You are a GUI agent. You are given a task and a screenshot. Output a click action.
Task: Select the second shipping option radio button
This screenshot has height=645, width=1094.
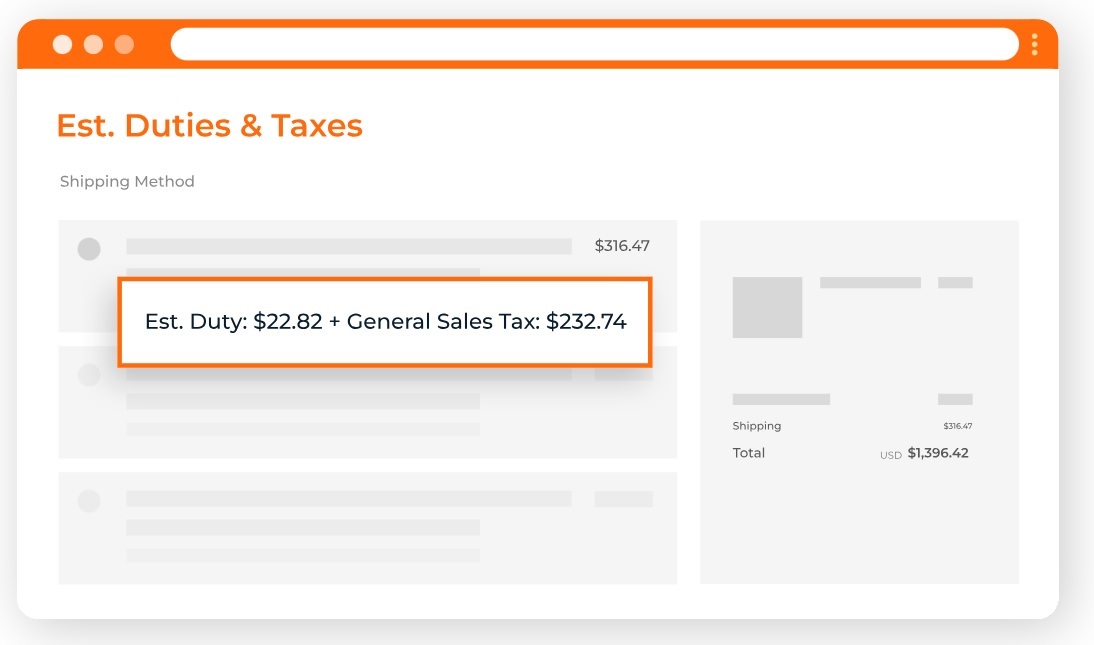point(89,375)
